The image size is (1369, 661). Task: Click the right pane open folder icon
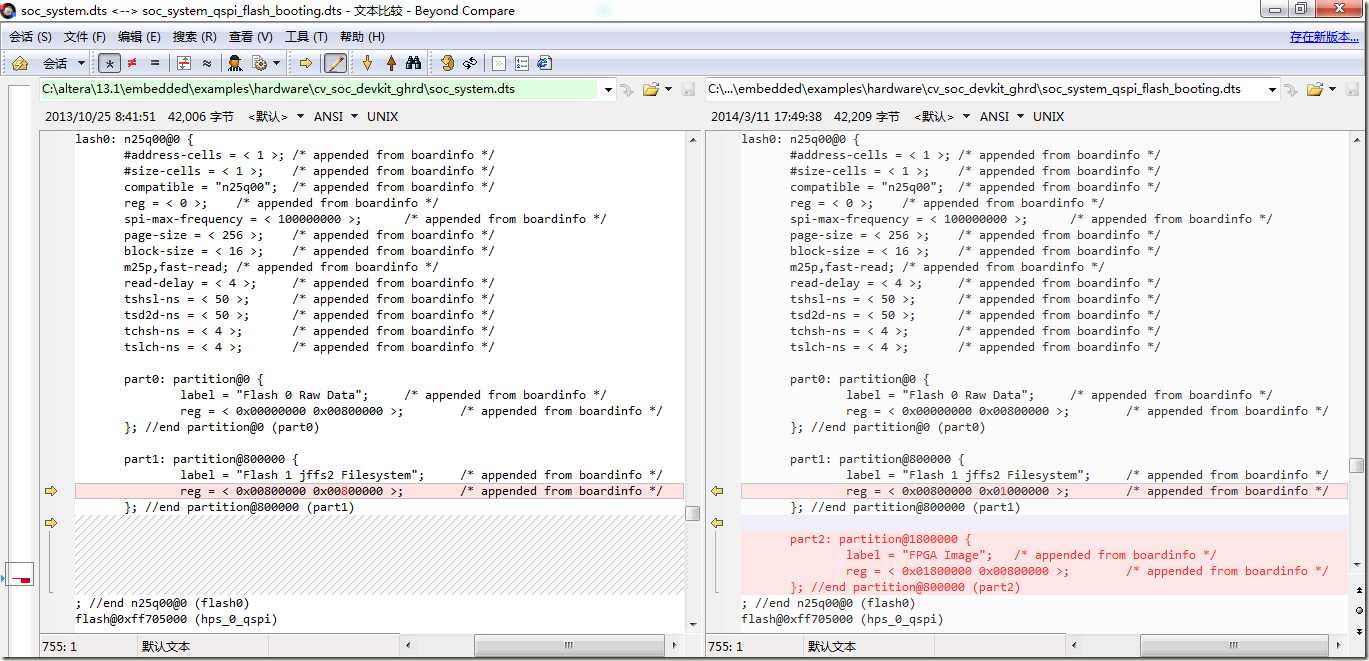click(1315, 89)
